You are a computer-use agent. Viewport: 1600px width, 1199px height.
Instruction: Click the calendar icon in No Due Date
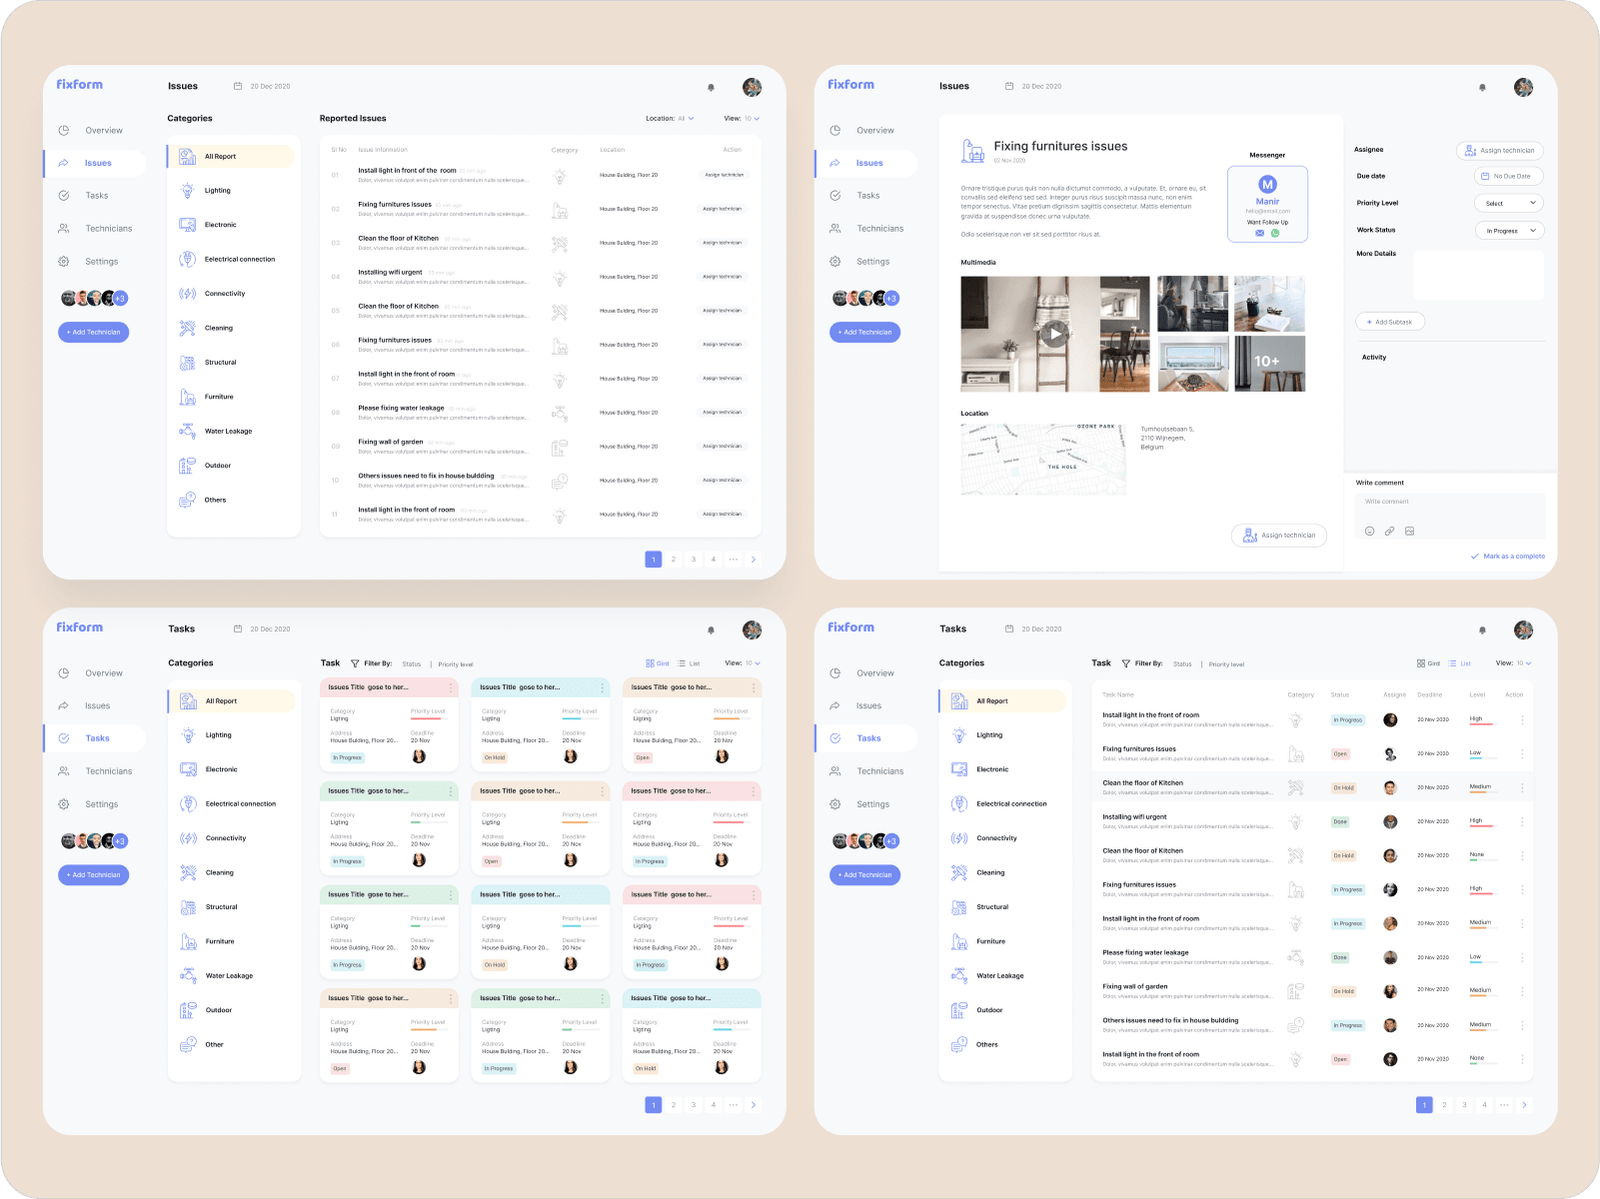(x=1485, y=176)
